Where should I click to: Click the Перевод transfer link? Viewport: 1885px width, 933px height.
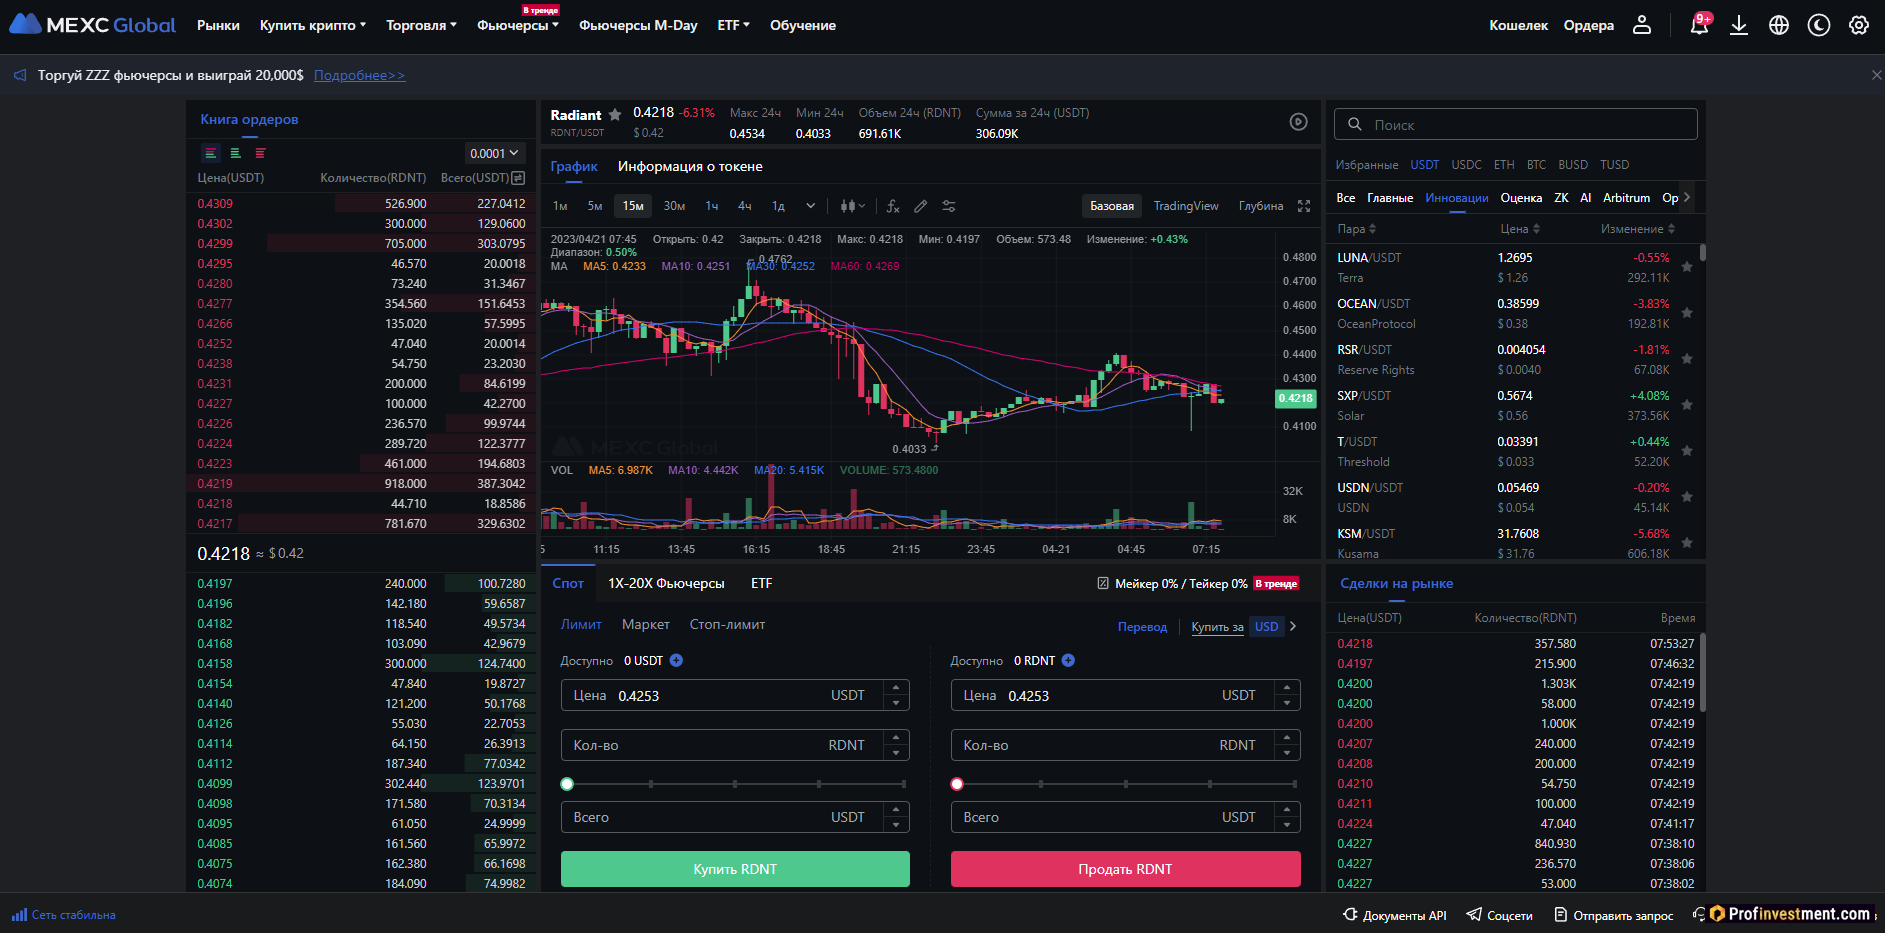tap(1142, 627)
